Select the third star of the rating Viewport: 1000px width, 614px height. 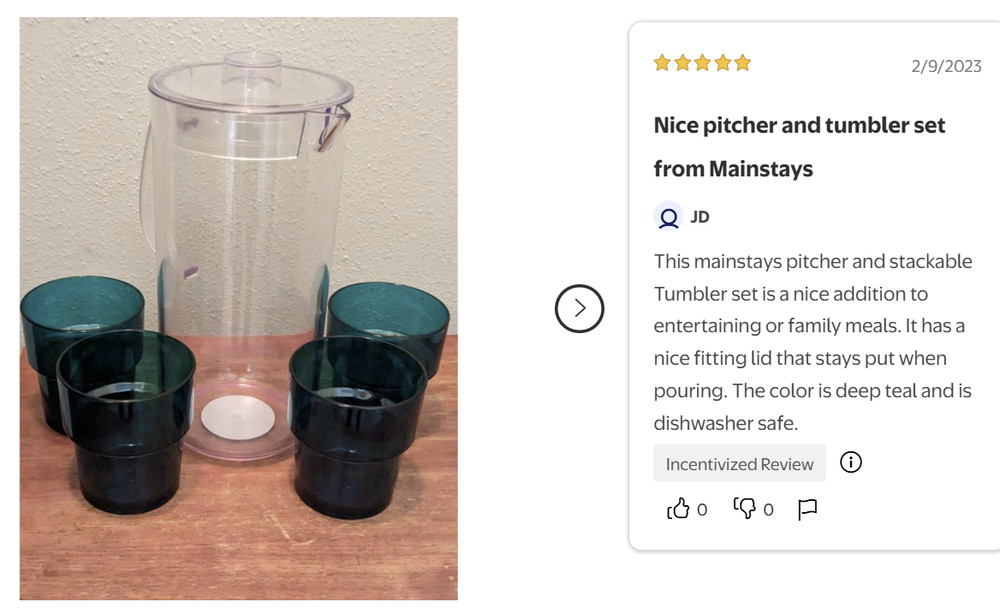(x=702, y=62)
